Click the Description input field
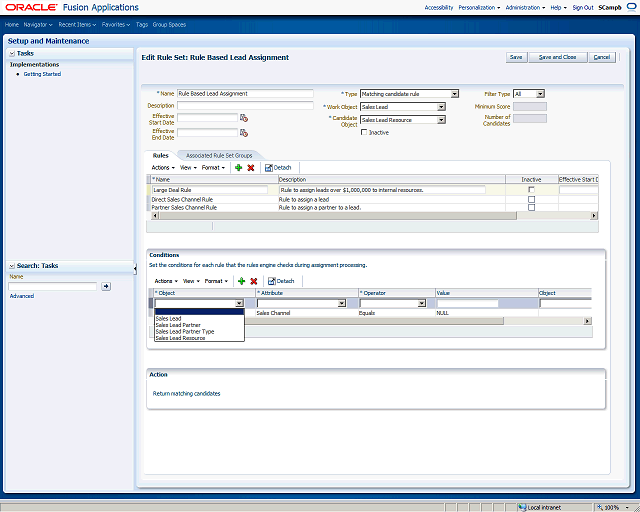The height and width of the screenshot is (512, 640). (245, 105)
